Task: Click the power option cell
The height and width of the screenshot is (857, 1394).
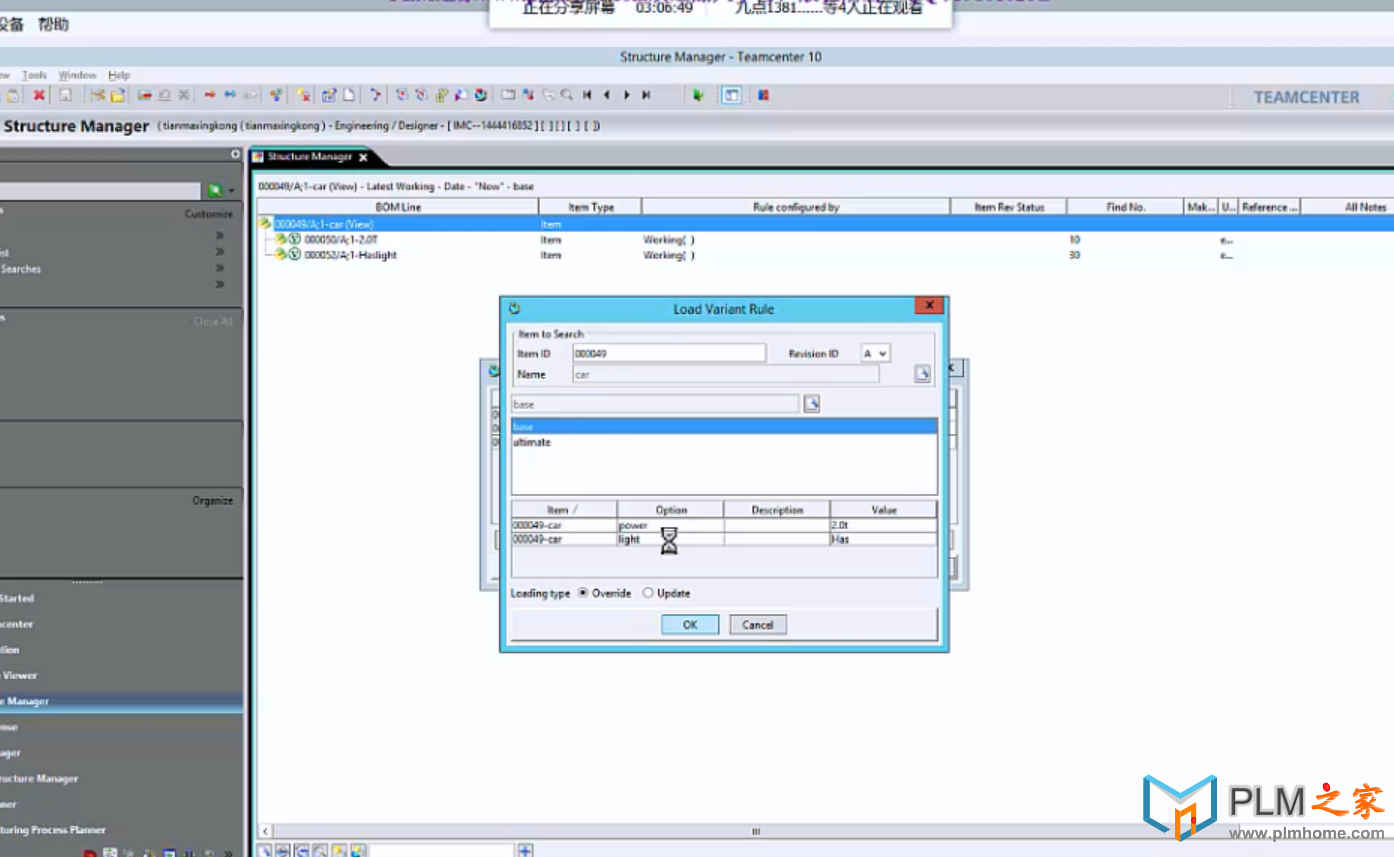Action: pos(670,525)
